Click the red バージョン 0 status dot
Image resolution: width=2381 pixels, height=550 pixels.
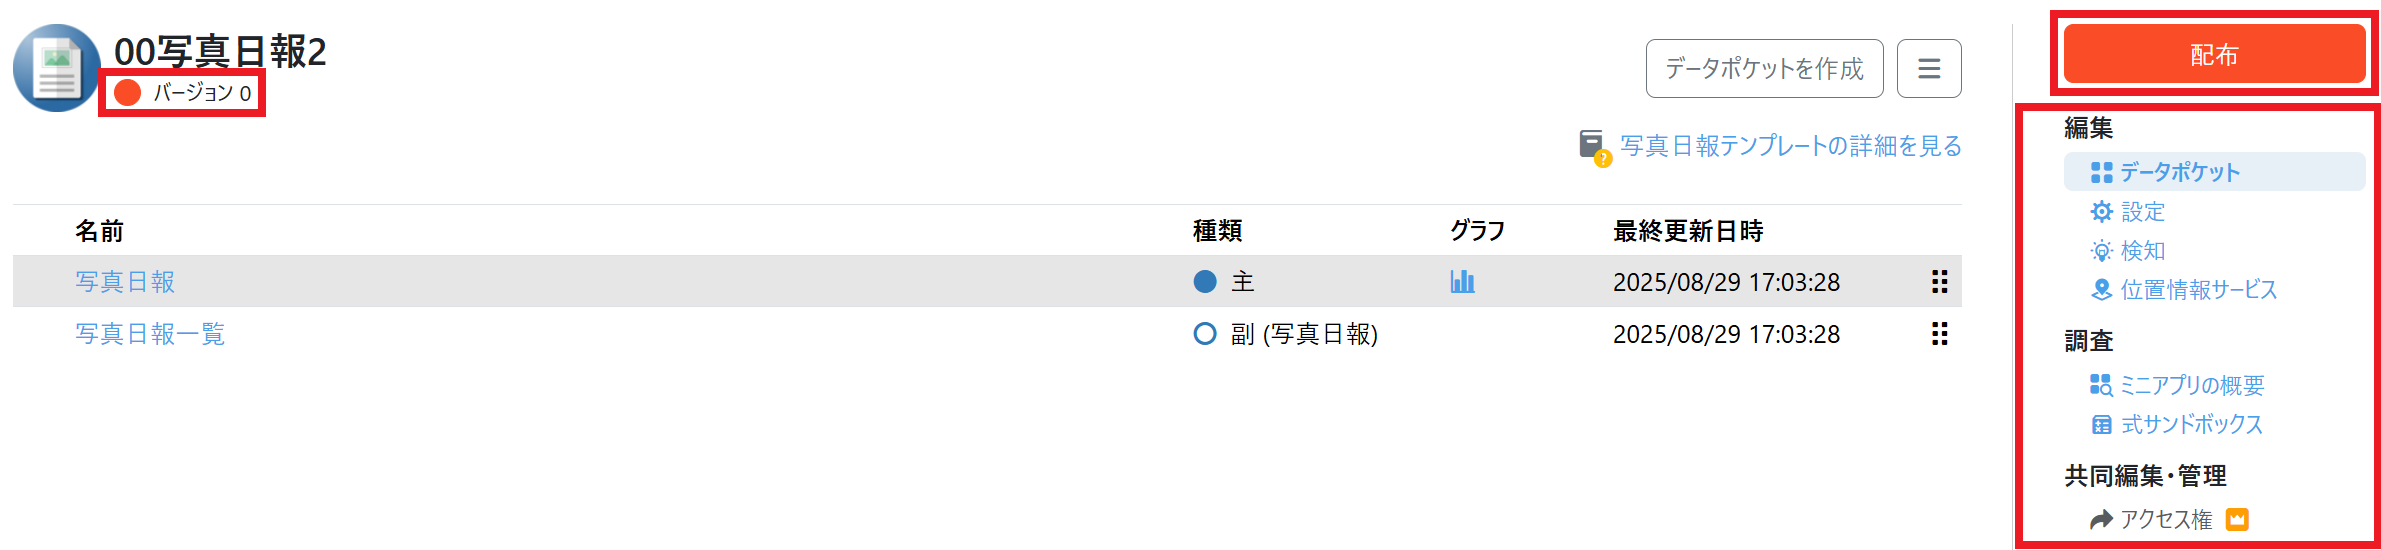[x=128, y=93]
